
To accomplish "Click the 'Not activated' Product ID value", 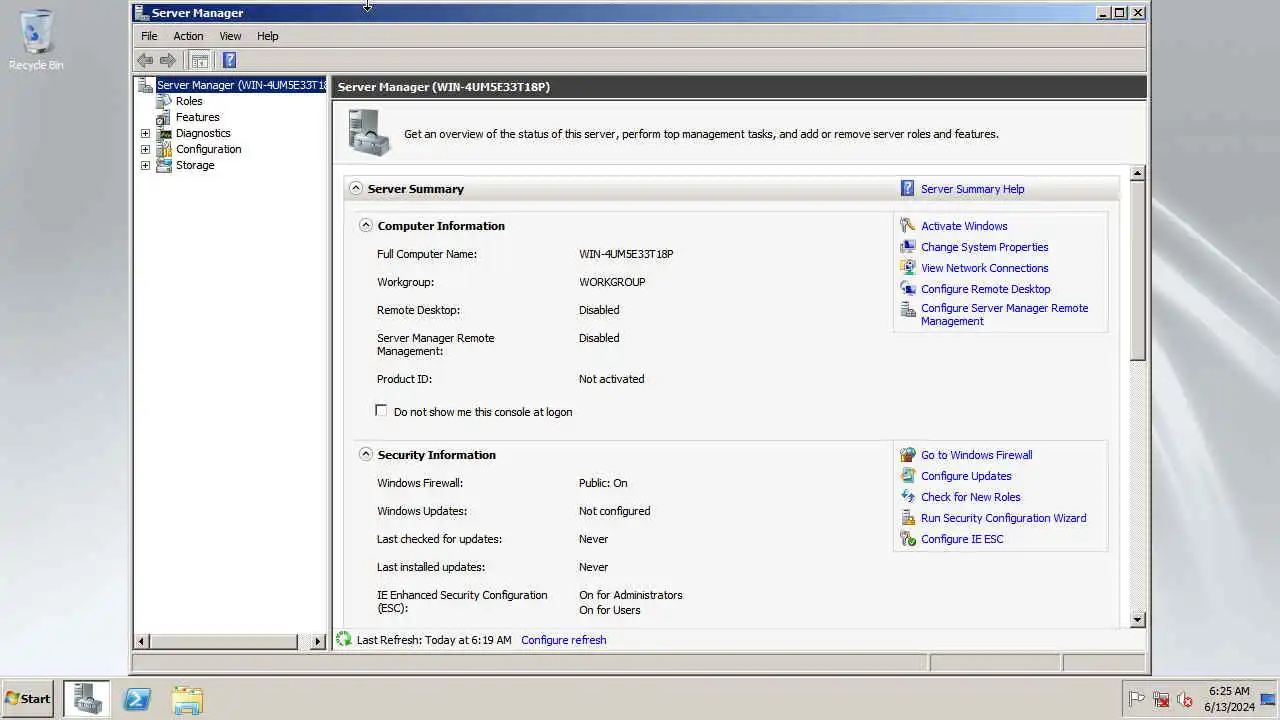I will pos(611,379).
